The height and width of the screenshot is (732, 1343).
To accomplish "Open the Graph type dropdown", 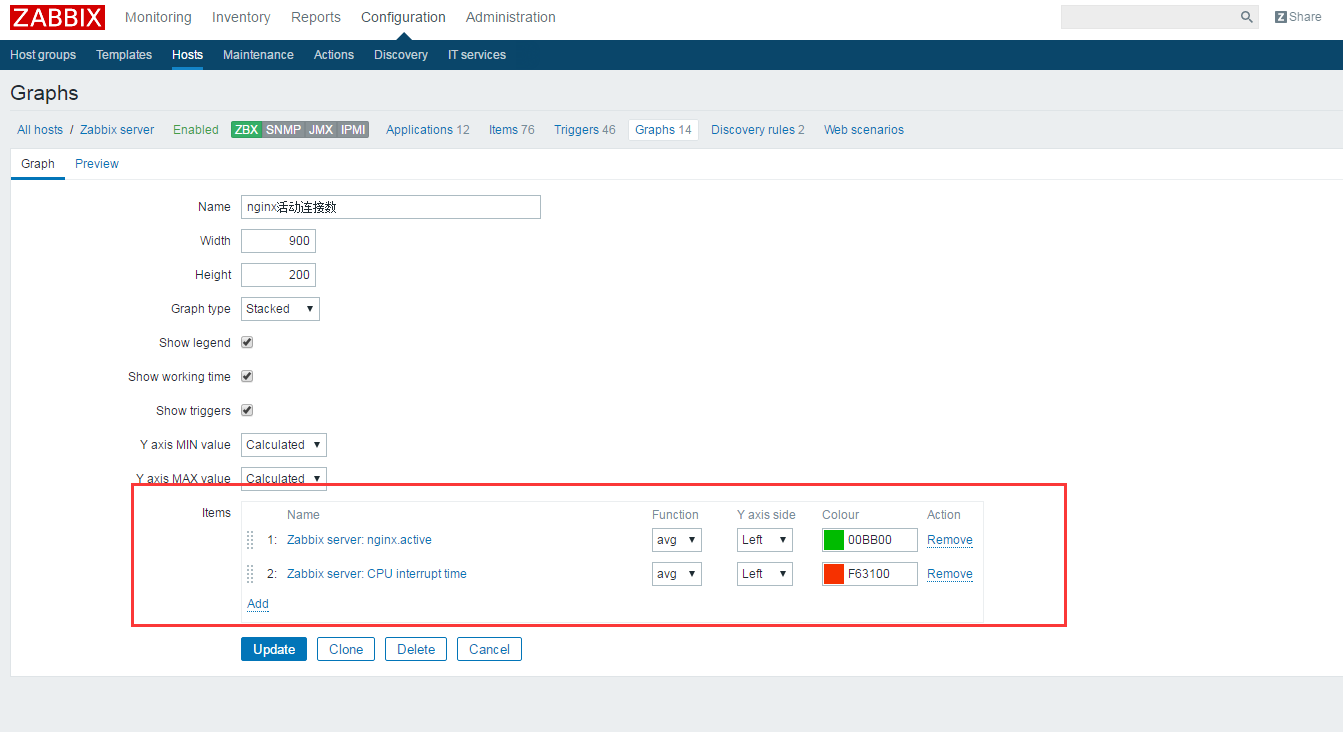I will (x=281, y=309).
